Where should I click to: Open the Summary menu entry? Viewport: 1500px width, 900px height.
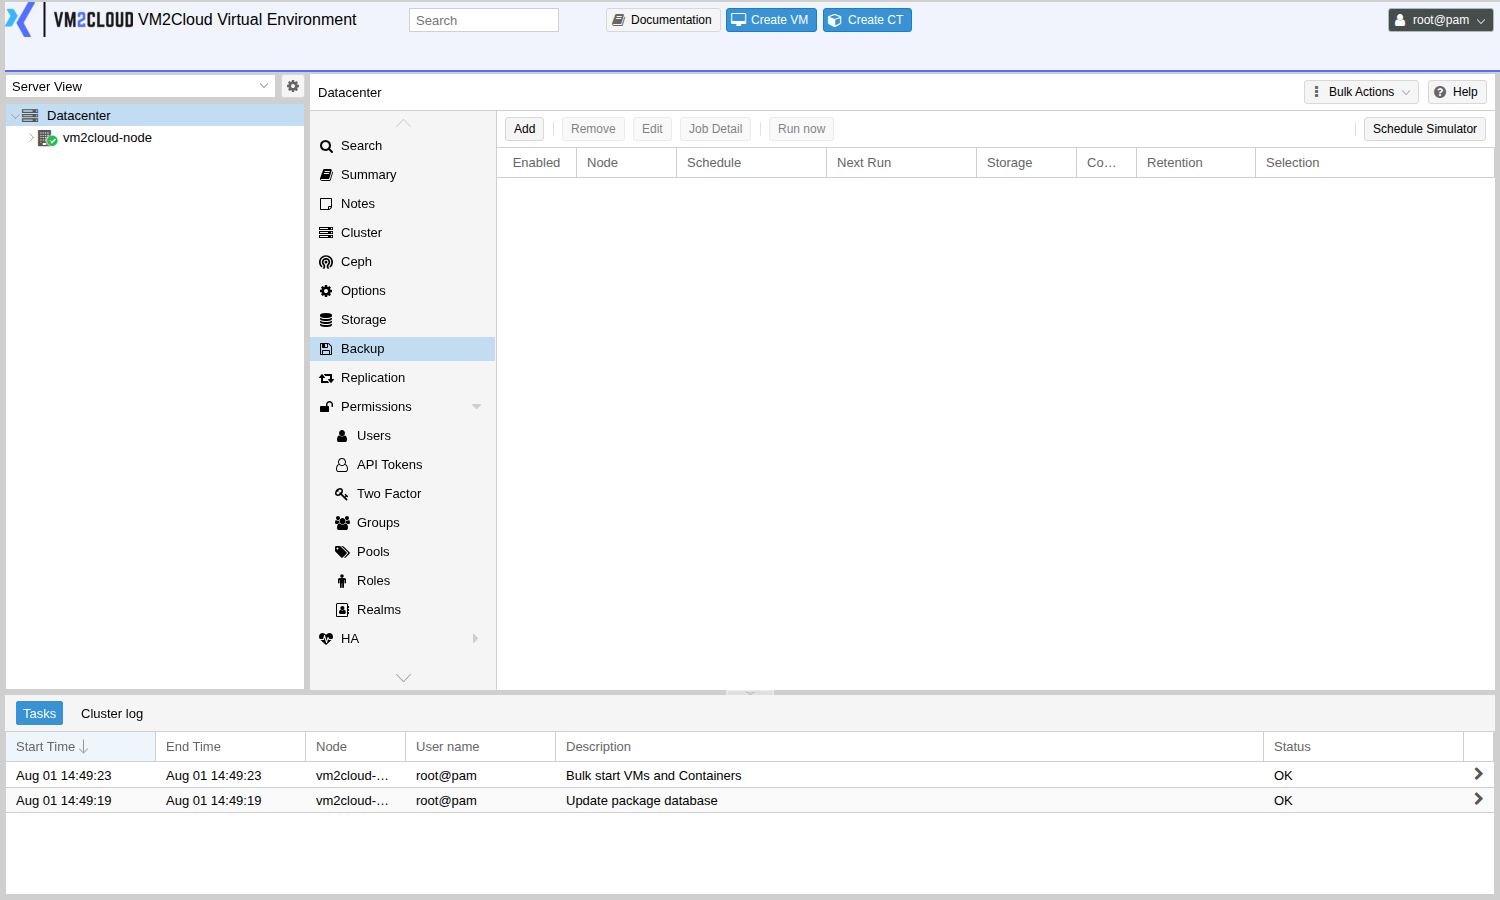coord(402,175)
